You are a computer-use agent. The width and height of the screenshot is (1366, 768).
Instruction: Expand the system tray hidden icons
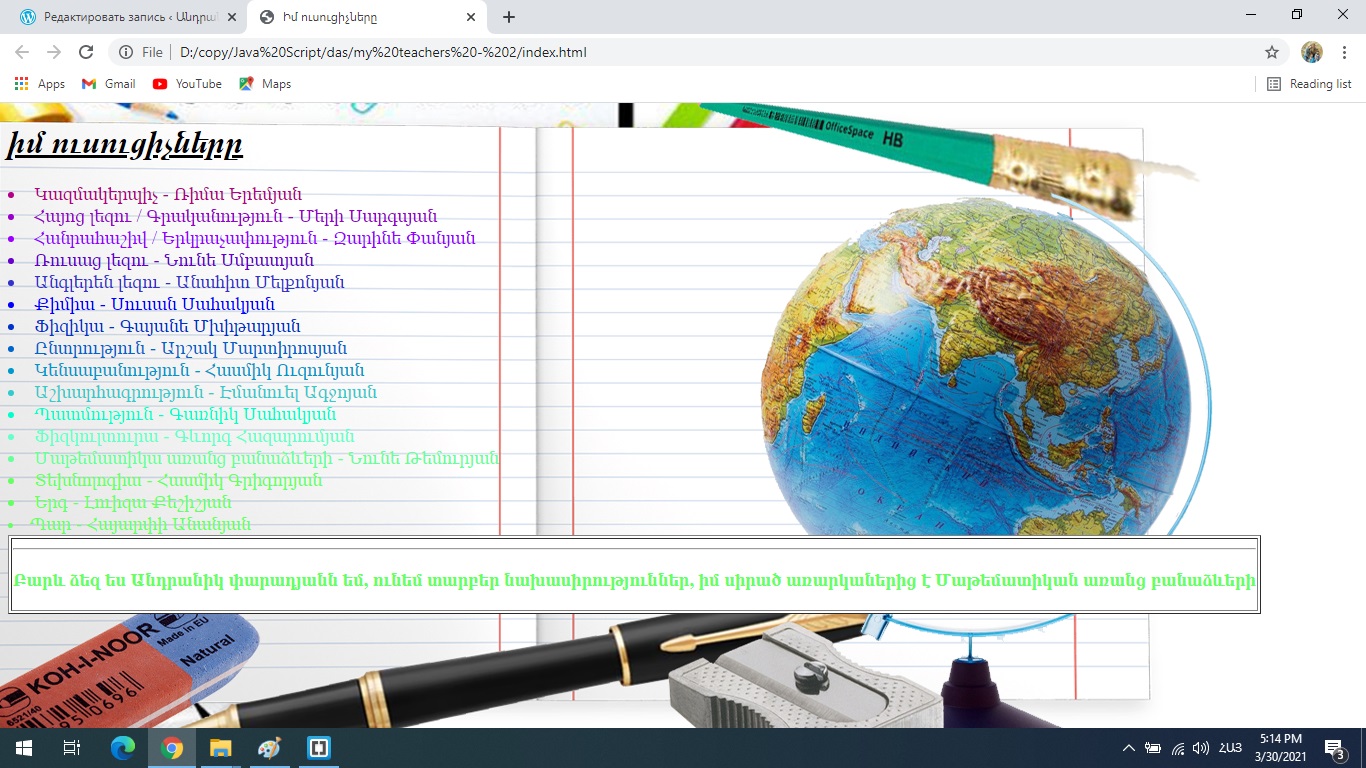click(x=1129, y=748)
